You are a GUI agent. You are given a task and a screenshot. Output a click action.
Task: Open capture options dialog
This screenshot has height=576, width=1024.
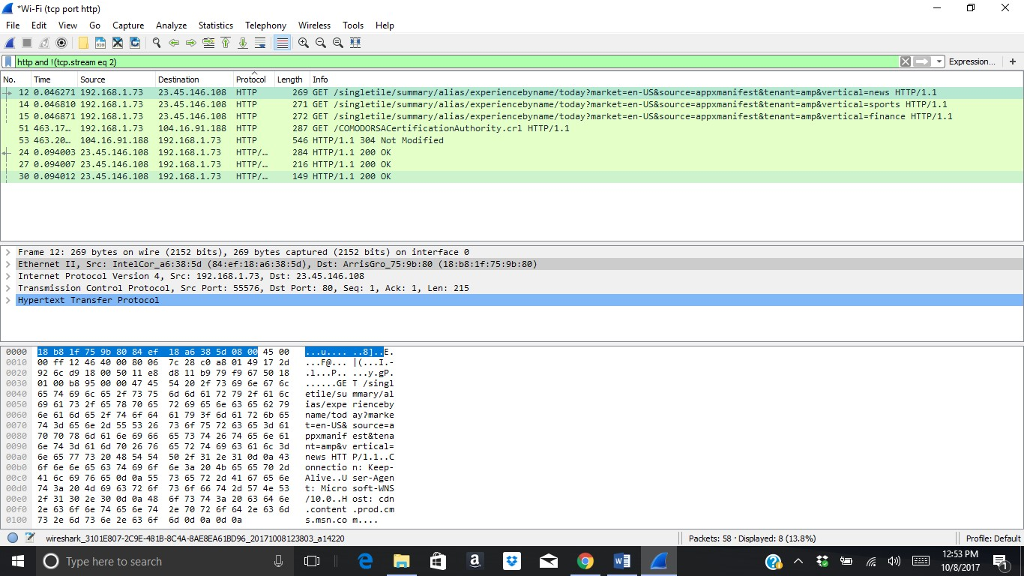(x=60, y=42)
